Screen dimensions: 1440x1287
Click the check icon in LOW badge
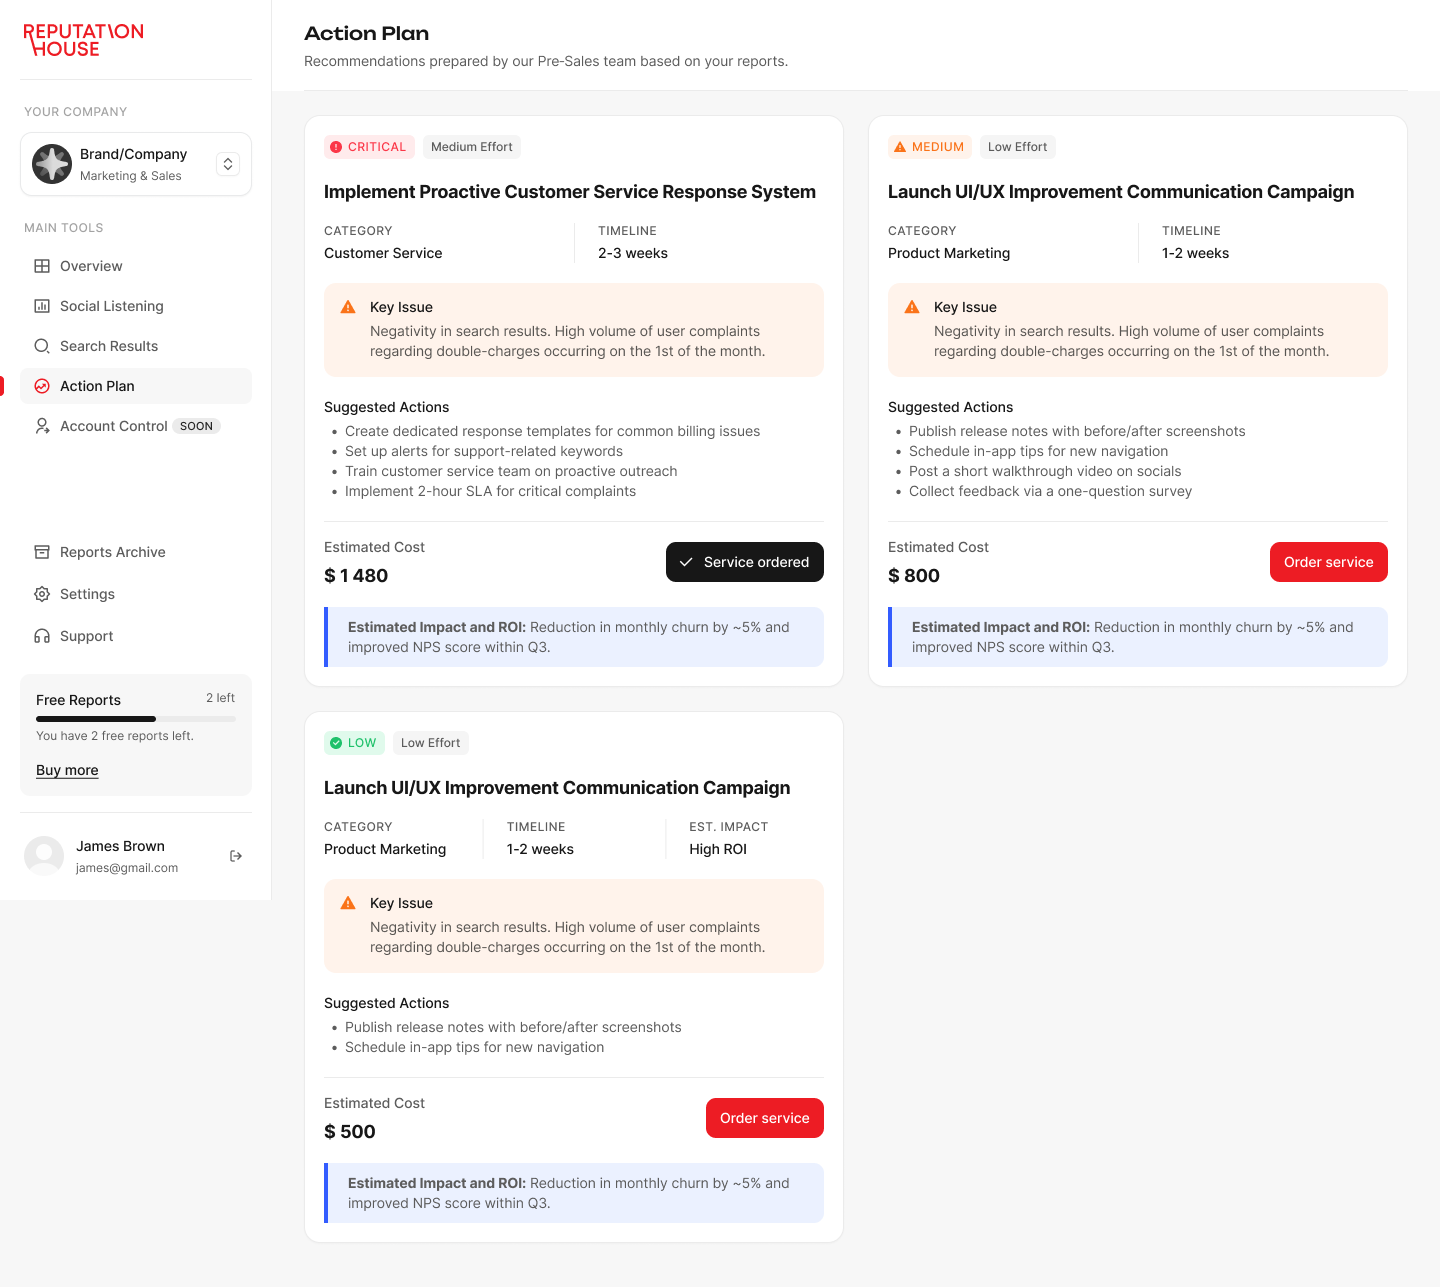pos(336,743)
